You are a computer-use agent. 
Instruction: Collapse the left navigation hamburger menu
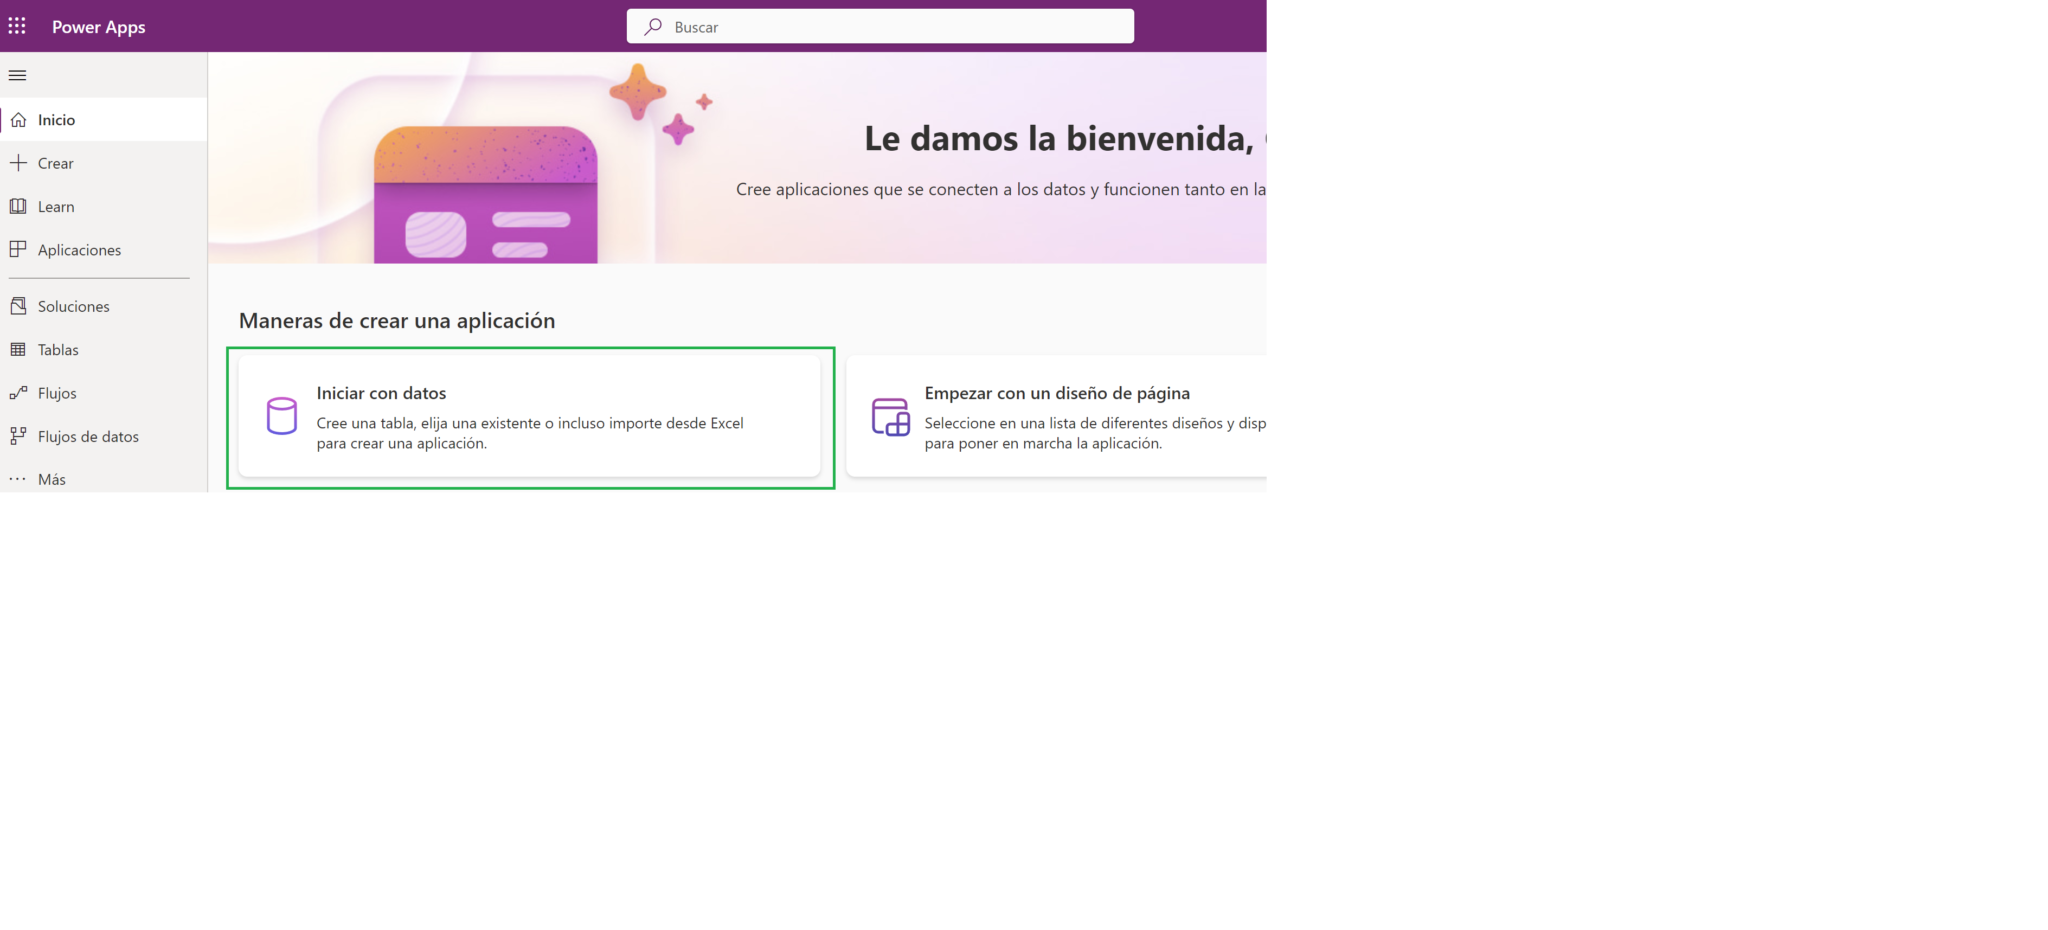tap(17, 75)
